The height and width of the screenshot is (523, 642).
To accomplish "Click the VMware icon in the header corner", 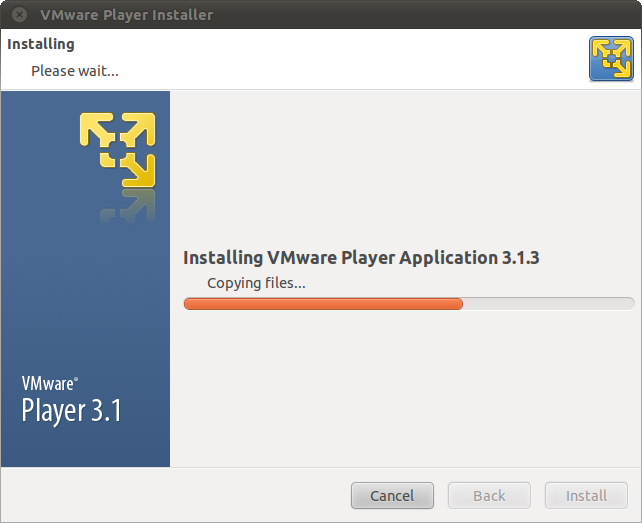I will coord(611,58).
